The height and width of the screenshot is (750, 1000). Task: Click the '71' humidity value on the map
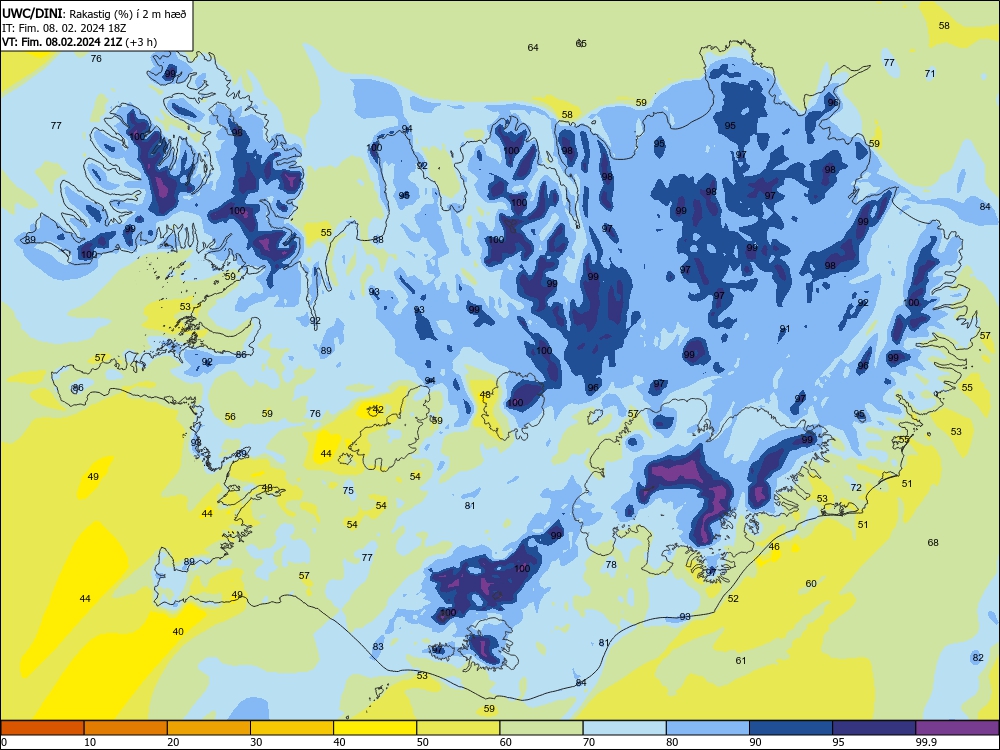(x=930, y=73)
